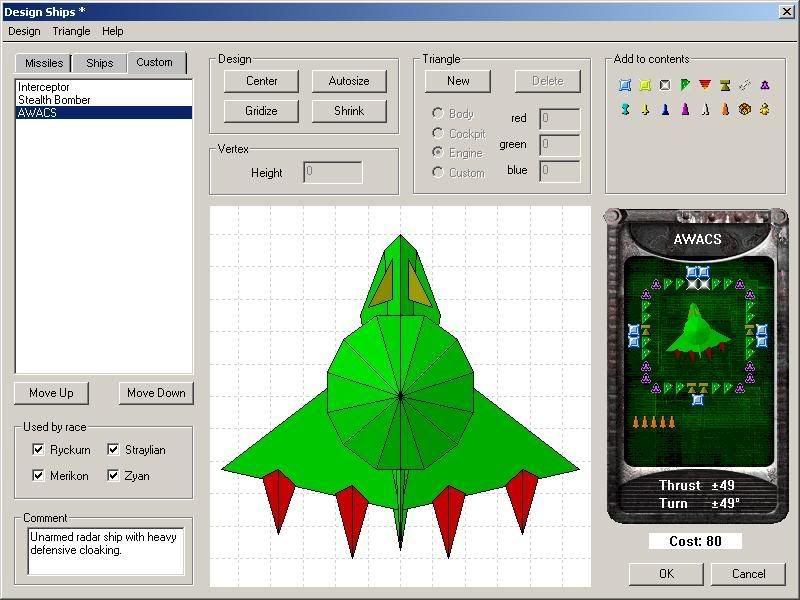This screenshot has height=600, width=800.
Task: Click the blue color value field
Action: click(560, 171)
